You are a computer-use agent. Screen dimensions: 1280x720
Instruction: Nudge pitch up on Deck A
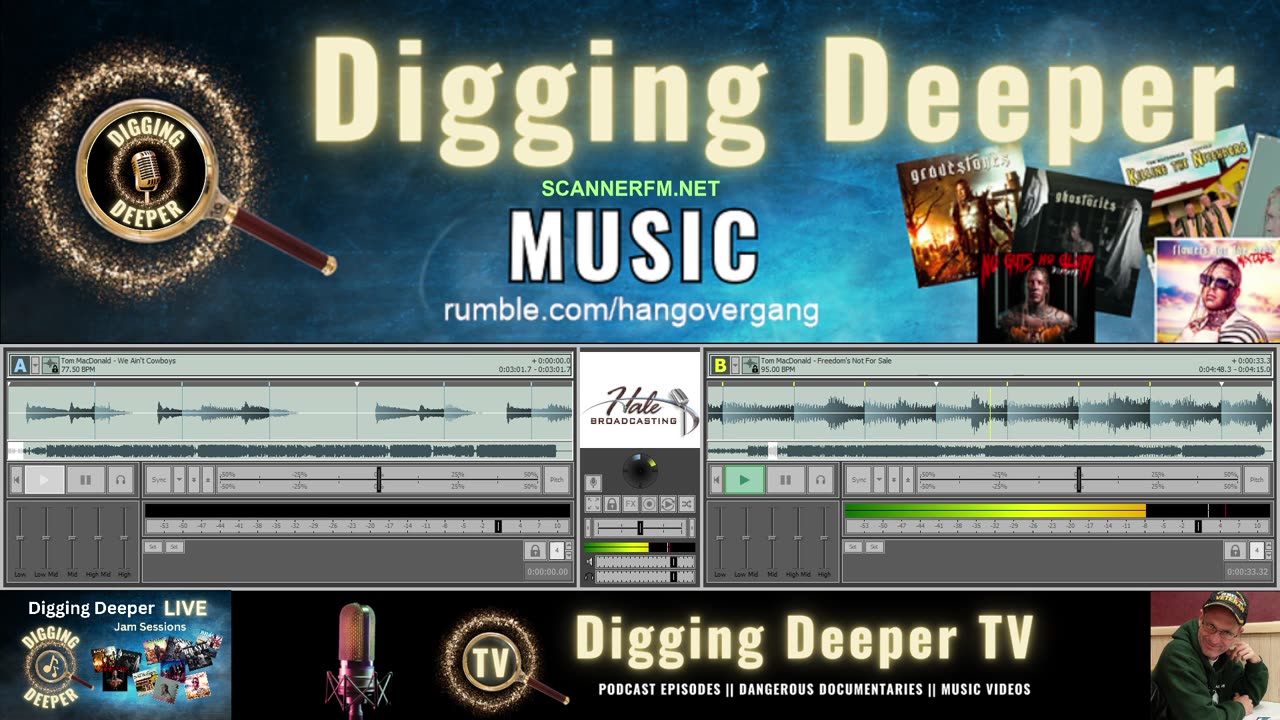(x=208, y=480)
